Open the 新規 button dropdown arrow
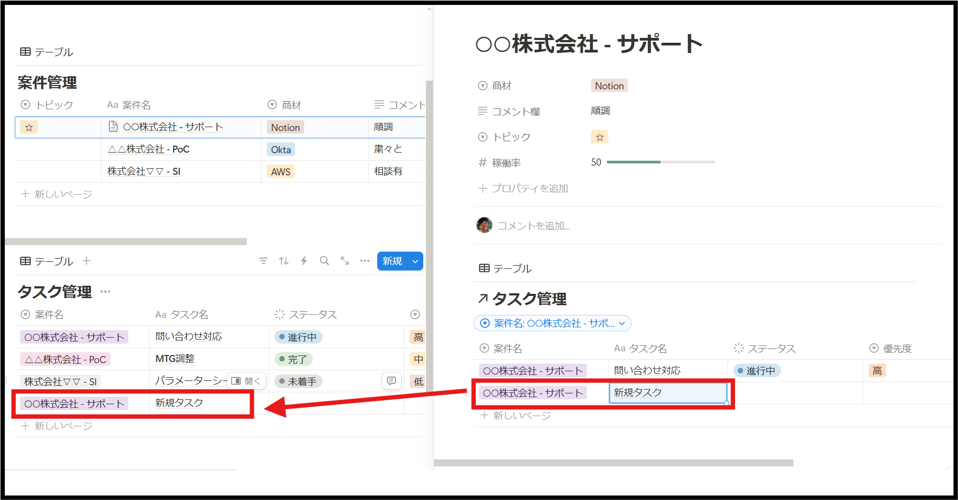The height and width of the screenshot is (500, 958). (x=415, y=261)
